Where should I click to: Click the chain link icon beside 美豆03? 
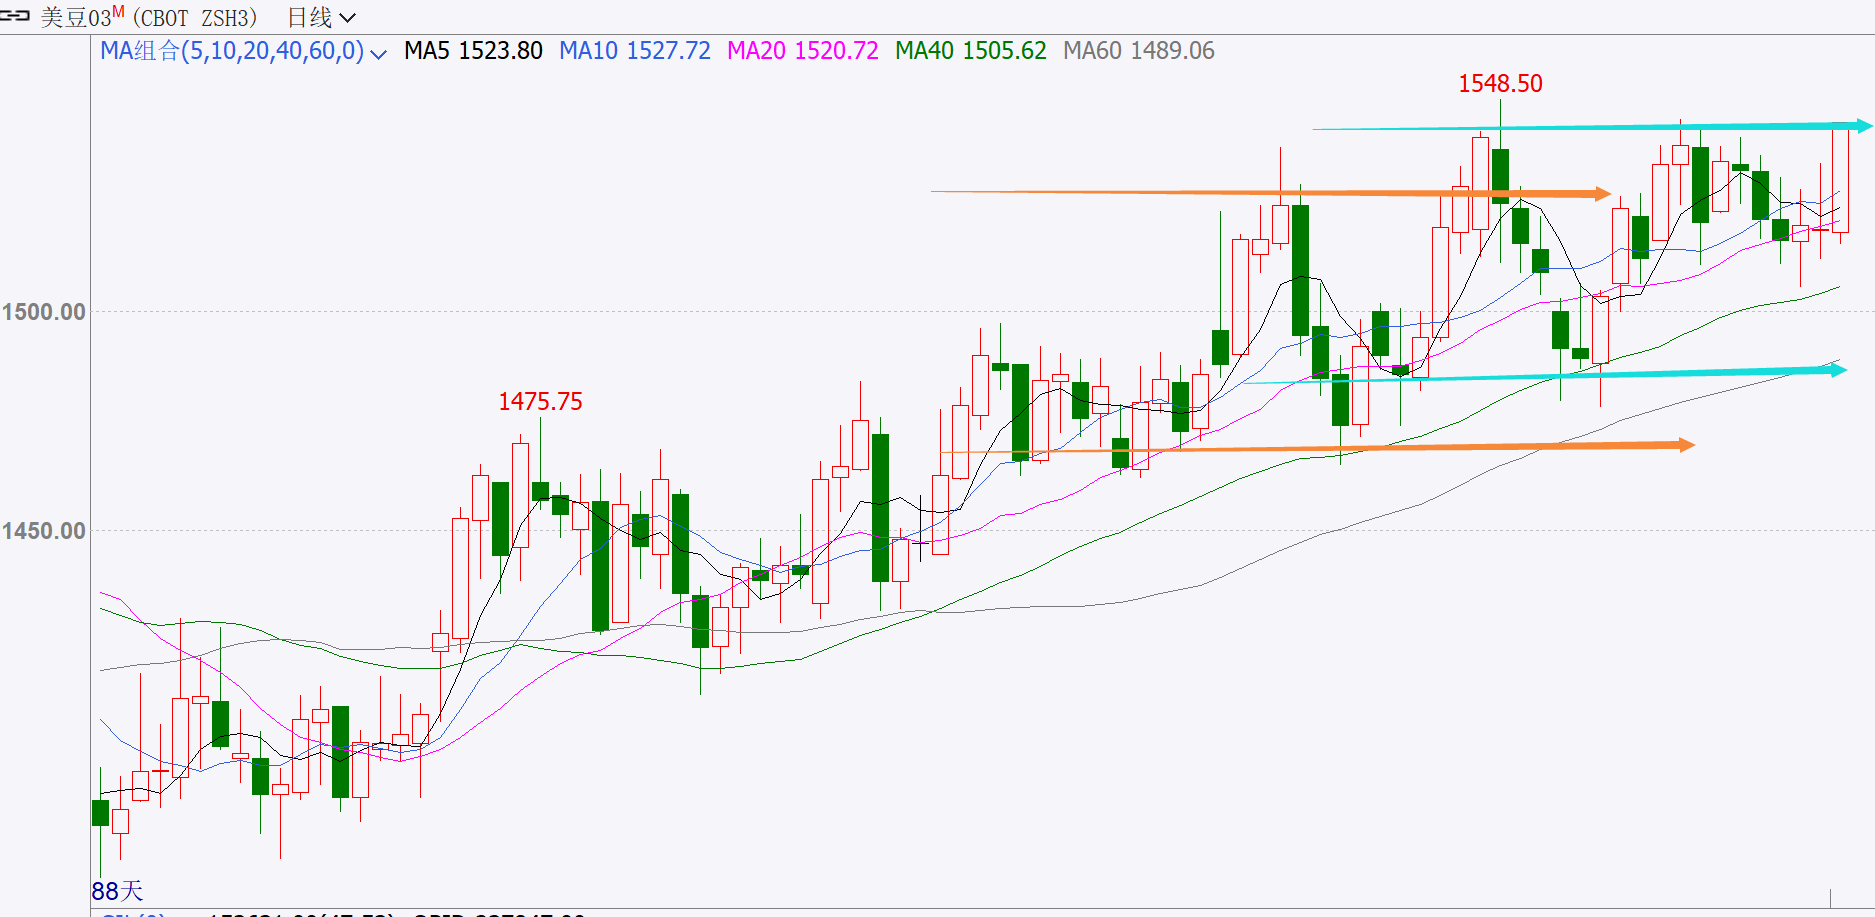coord(16,17)
